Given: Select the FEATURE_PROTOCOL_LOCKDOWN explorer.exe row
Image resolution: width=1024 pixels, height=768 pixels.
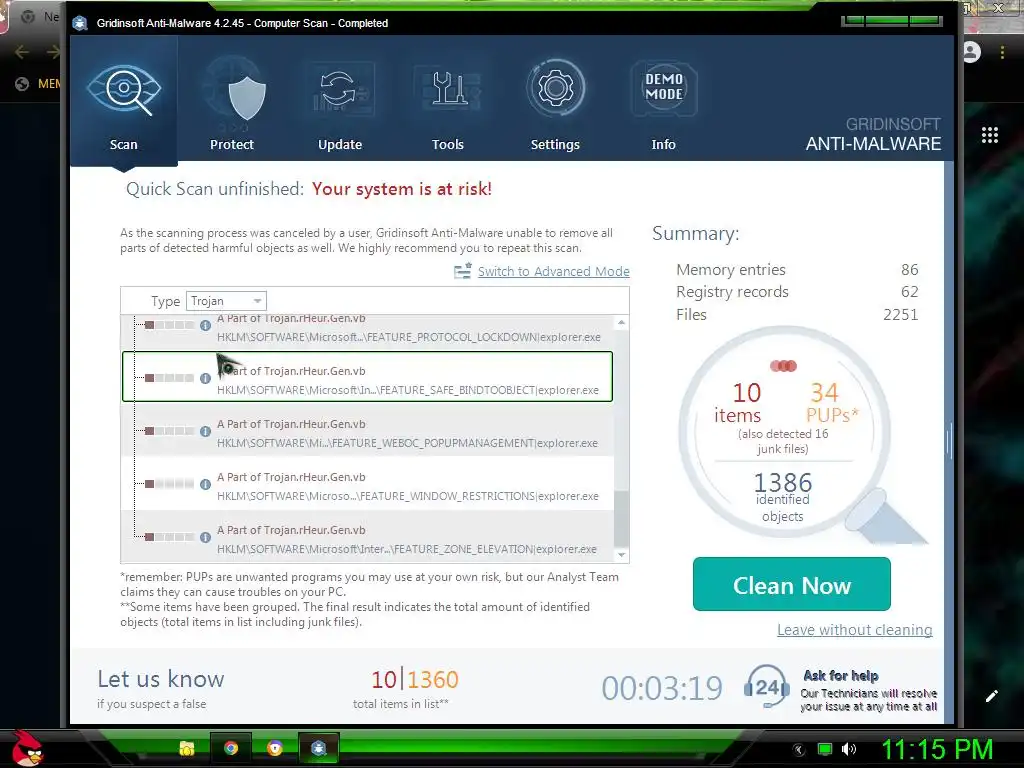Looking at the screenshot, I should tap(367, 332).
